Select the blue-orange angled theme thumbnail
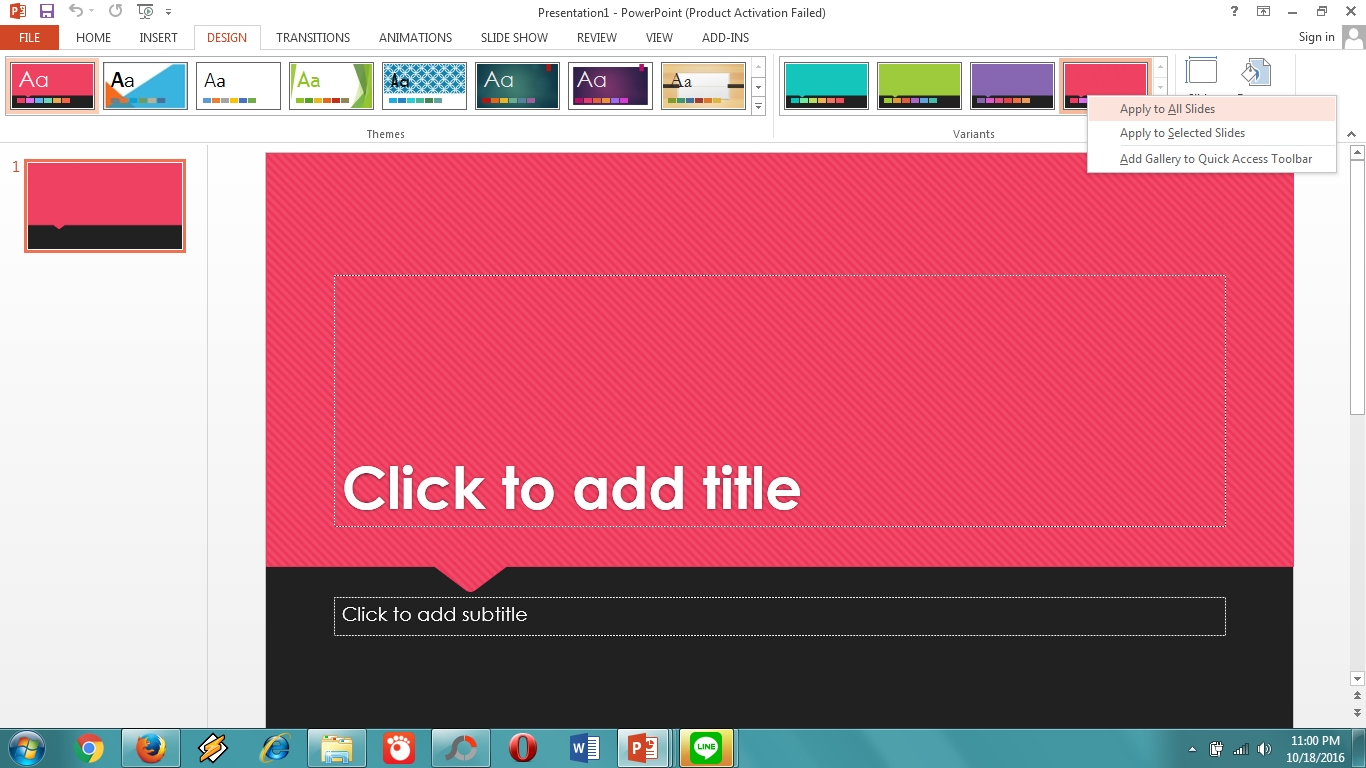Viewport: 1366px width, 768px height. [x=145, y=86]
